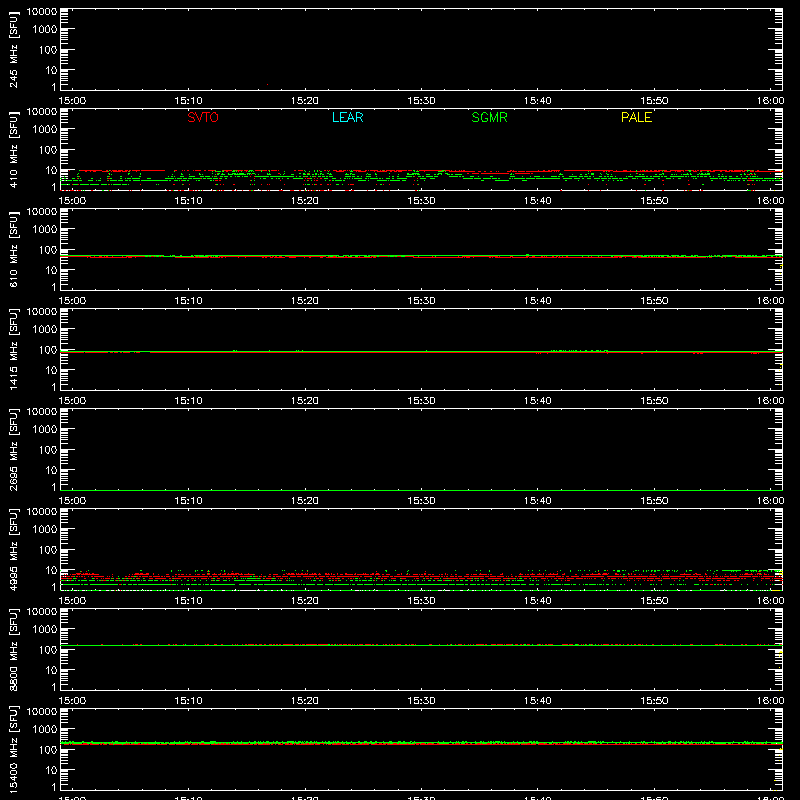Click the 16:00 label under the 610 MHz plot
800x800 pixels.
click(770, 301)
